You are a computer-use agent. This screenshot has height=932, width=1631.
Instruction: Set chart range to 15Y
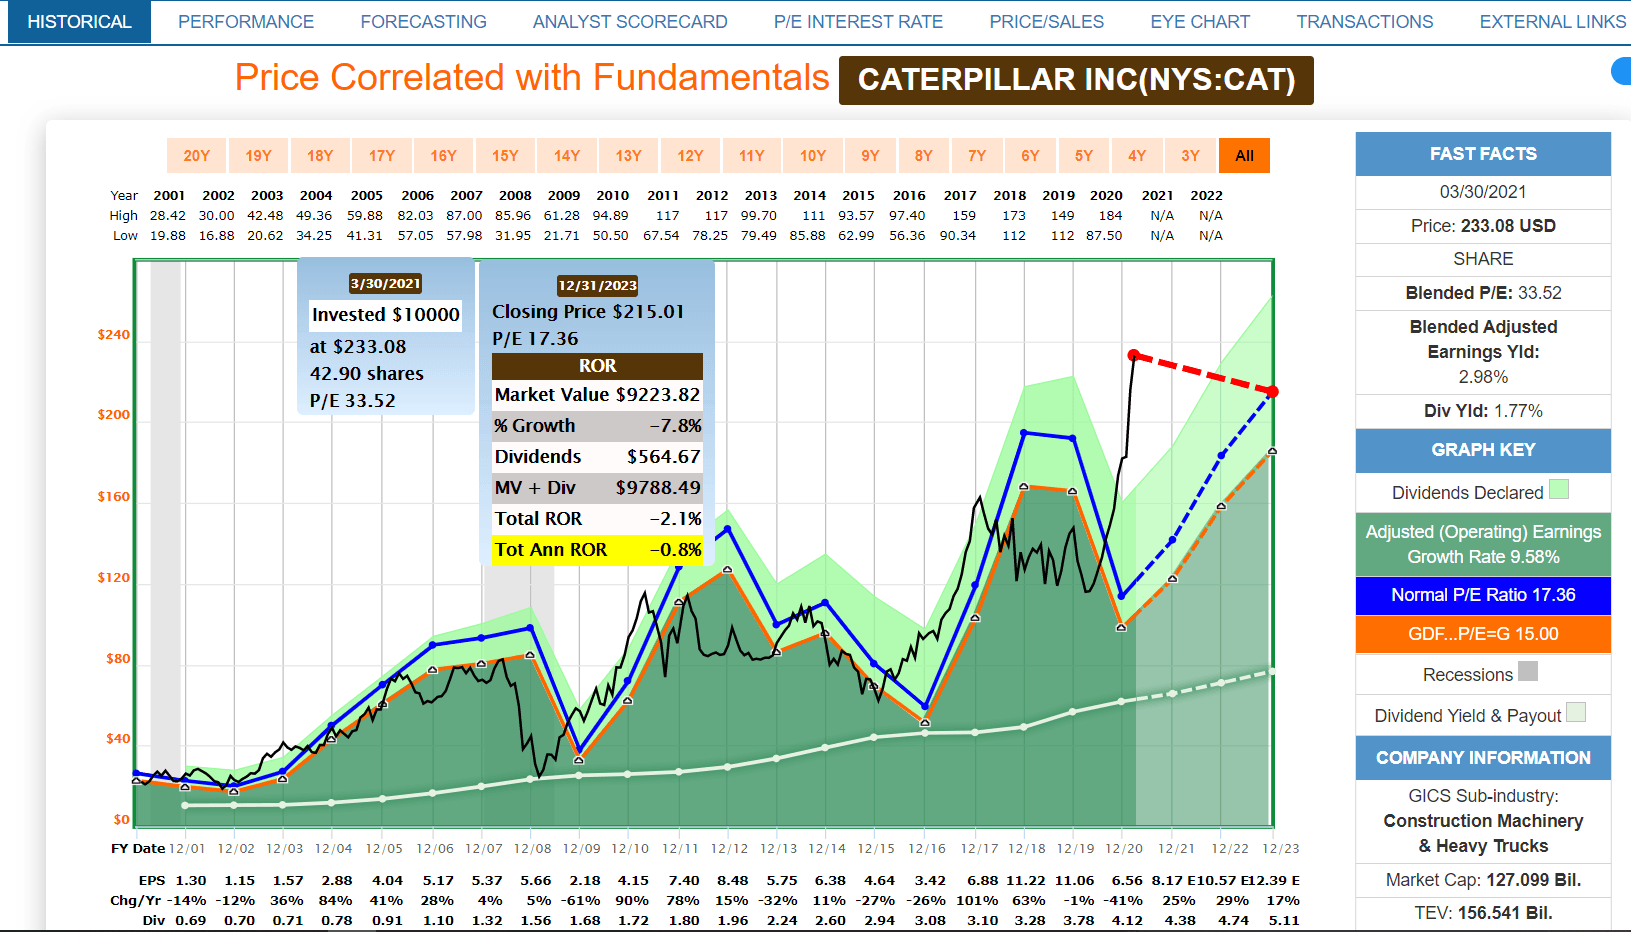click(505, 156)
